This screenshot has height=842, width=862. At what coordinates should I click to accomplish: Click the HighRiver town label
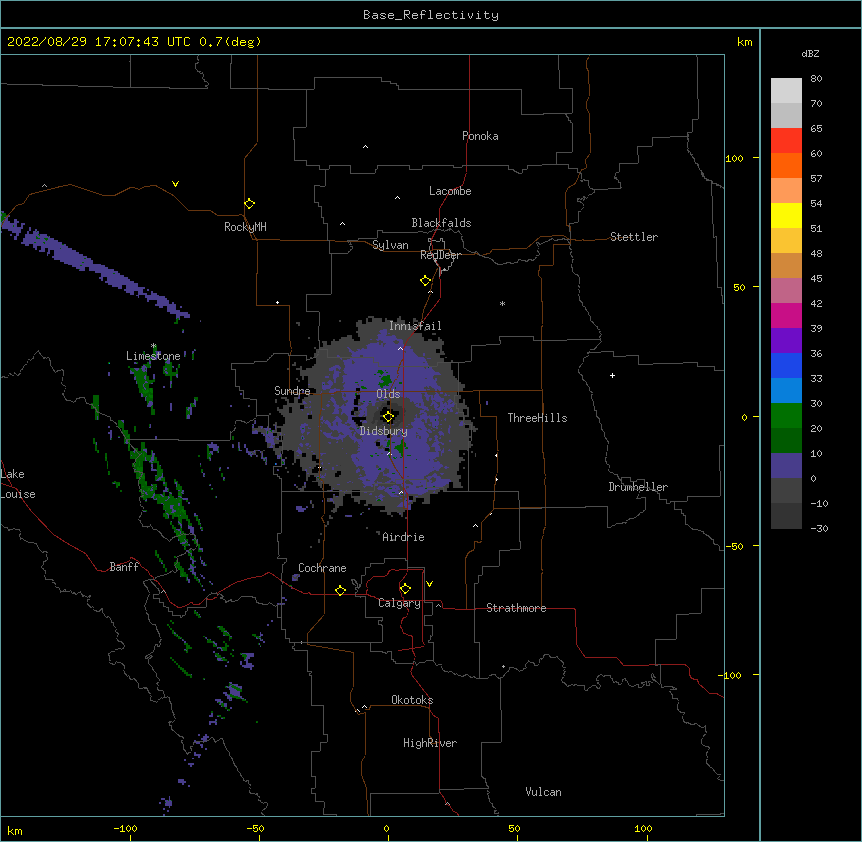coord(430,743)
